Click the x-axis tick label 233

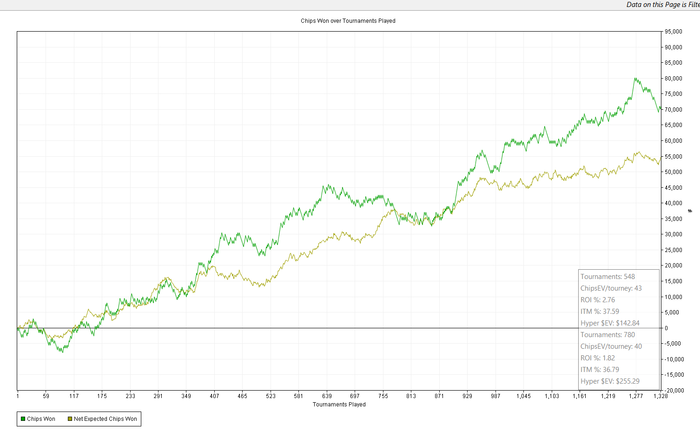(130, 396)
